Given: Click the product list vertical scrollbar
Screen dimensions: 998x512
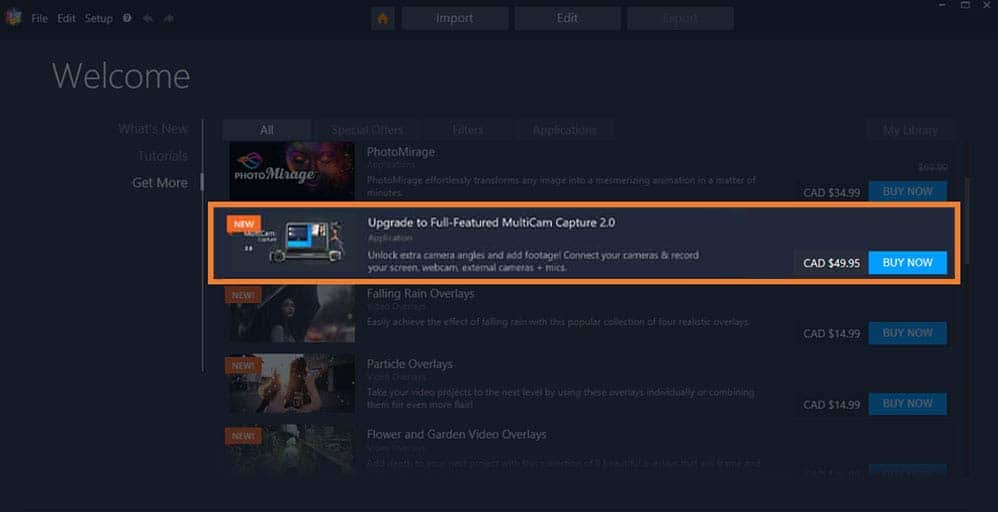Looking at the screenshot, I should pos(967,220).
